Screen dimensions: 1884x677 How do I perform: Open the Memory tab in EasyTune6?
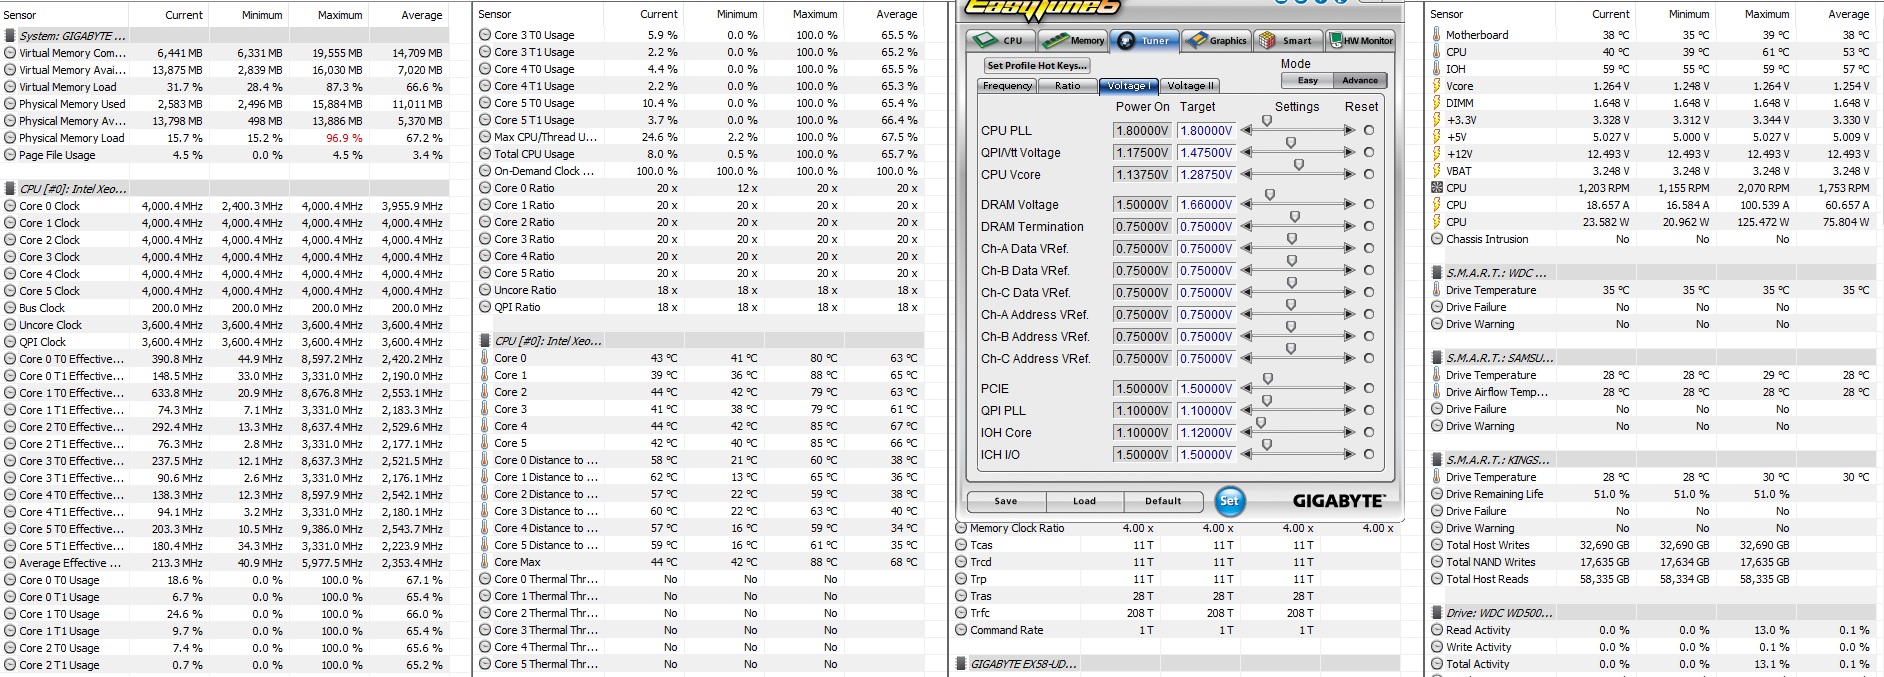[x=1073, y=40]
